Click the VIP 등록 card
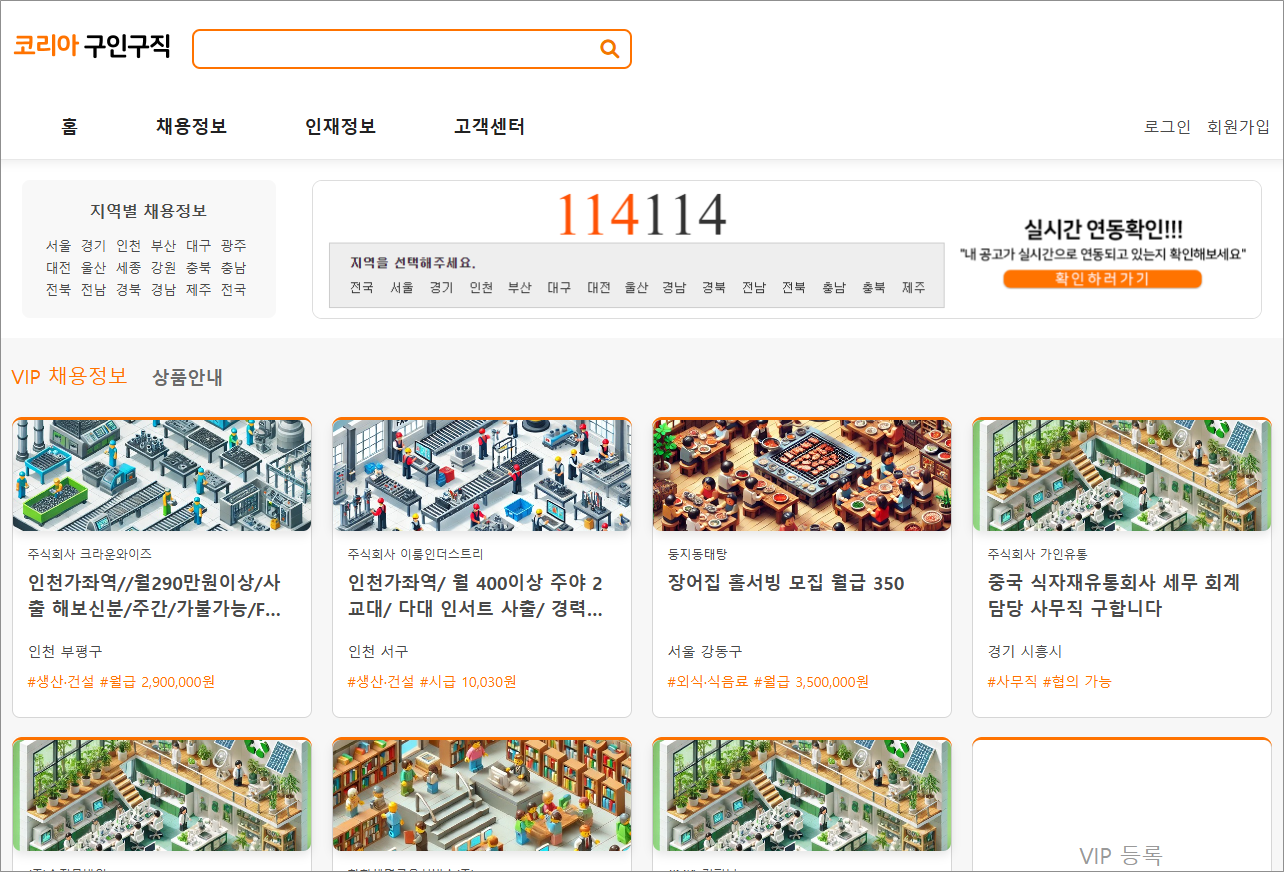The width and height of the screenshot is (1284, 872). (x=1121, y=805)
